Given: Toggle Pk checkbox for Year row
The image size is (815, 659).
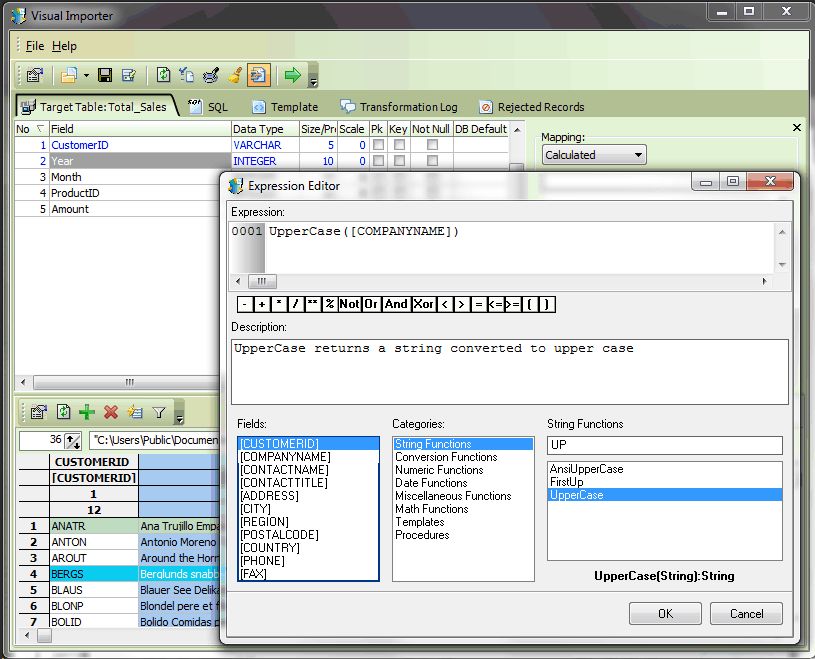Looking at the screenshot, I should click(379, 161).
